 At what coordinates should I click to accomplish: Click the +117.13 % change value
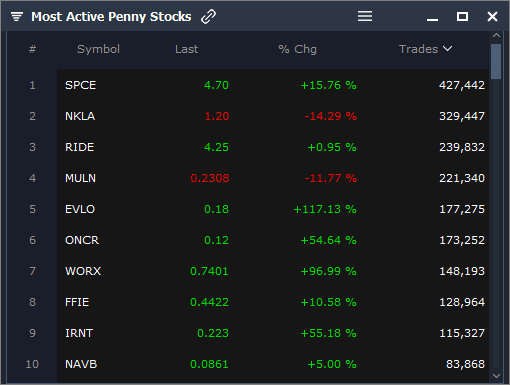[325, 209]
